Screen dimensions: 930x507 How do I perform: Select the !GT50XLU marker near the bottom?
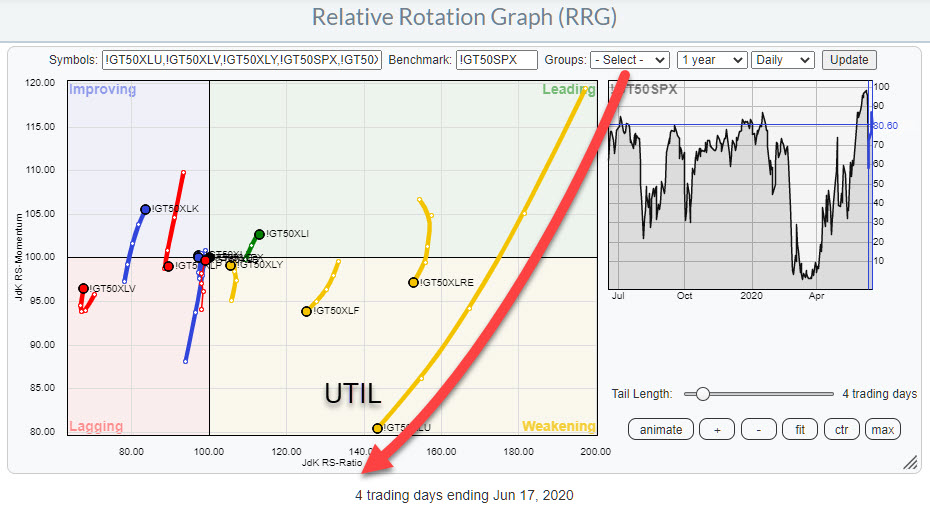377,428
